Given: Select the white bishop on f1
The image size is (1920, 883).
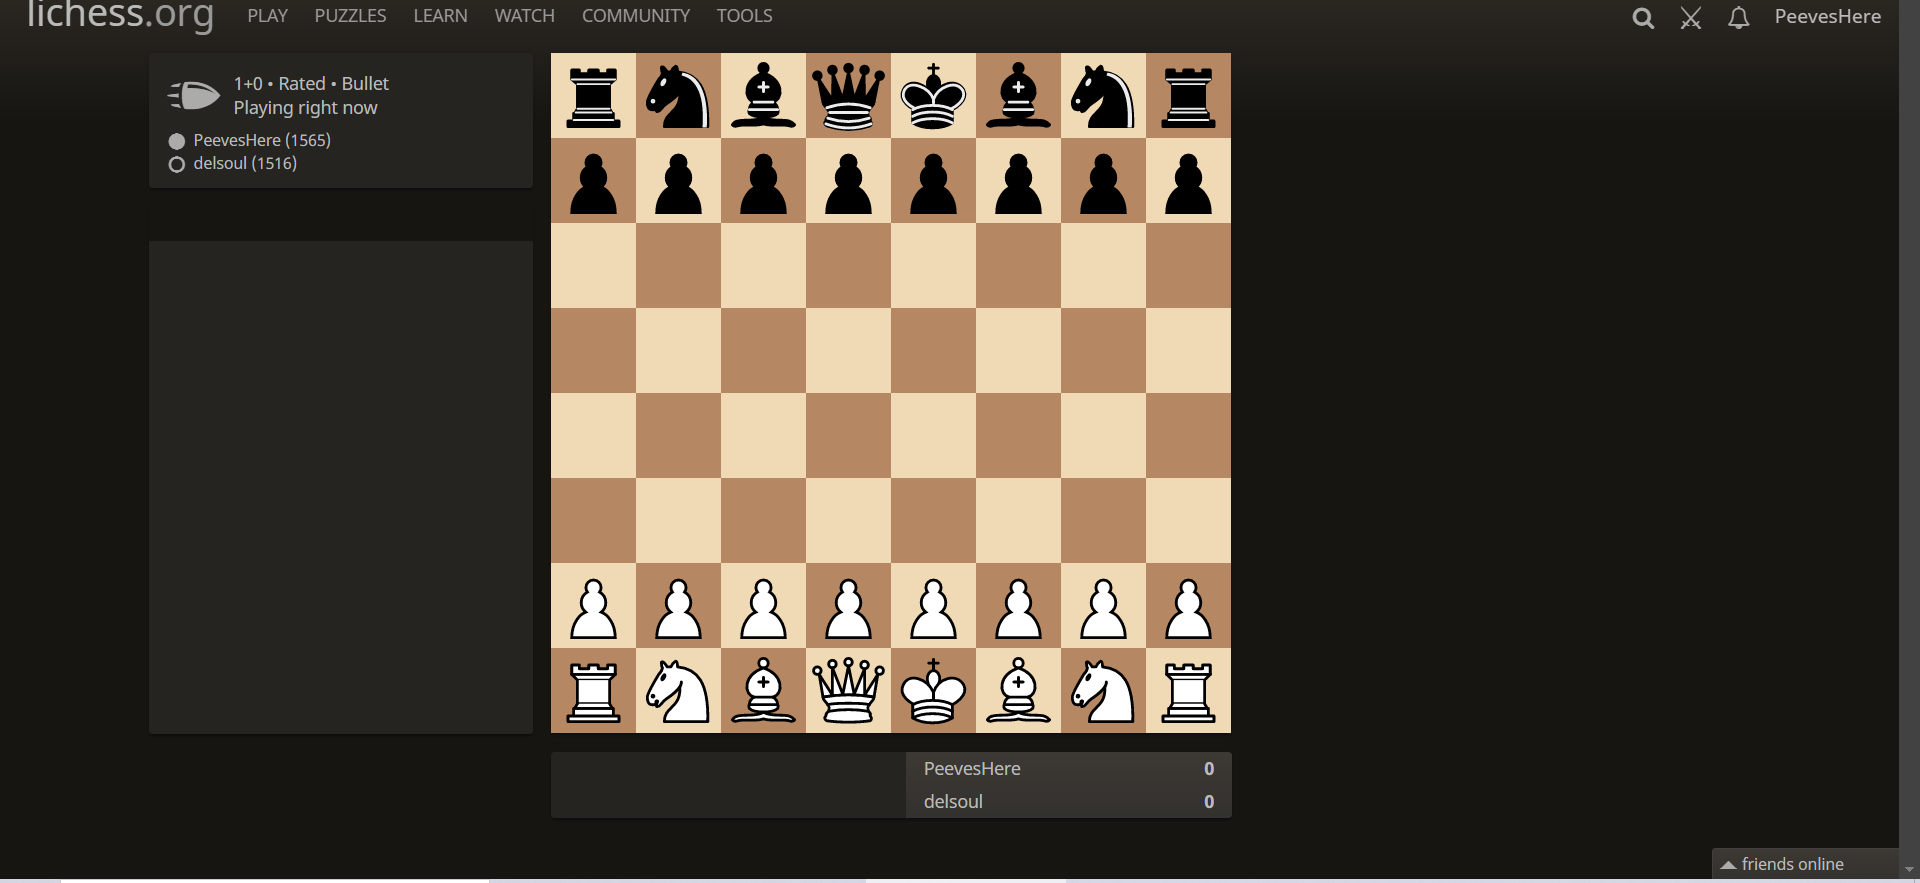Looking at the screenshot, I should (x=1018, y=691).
